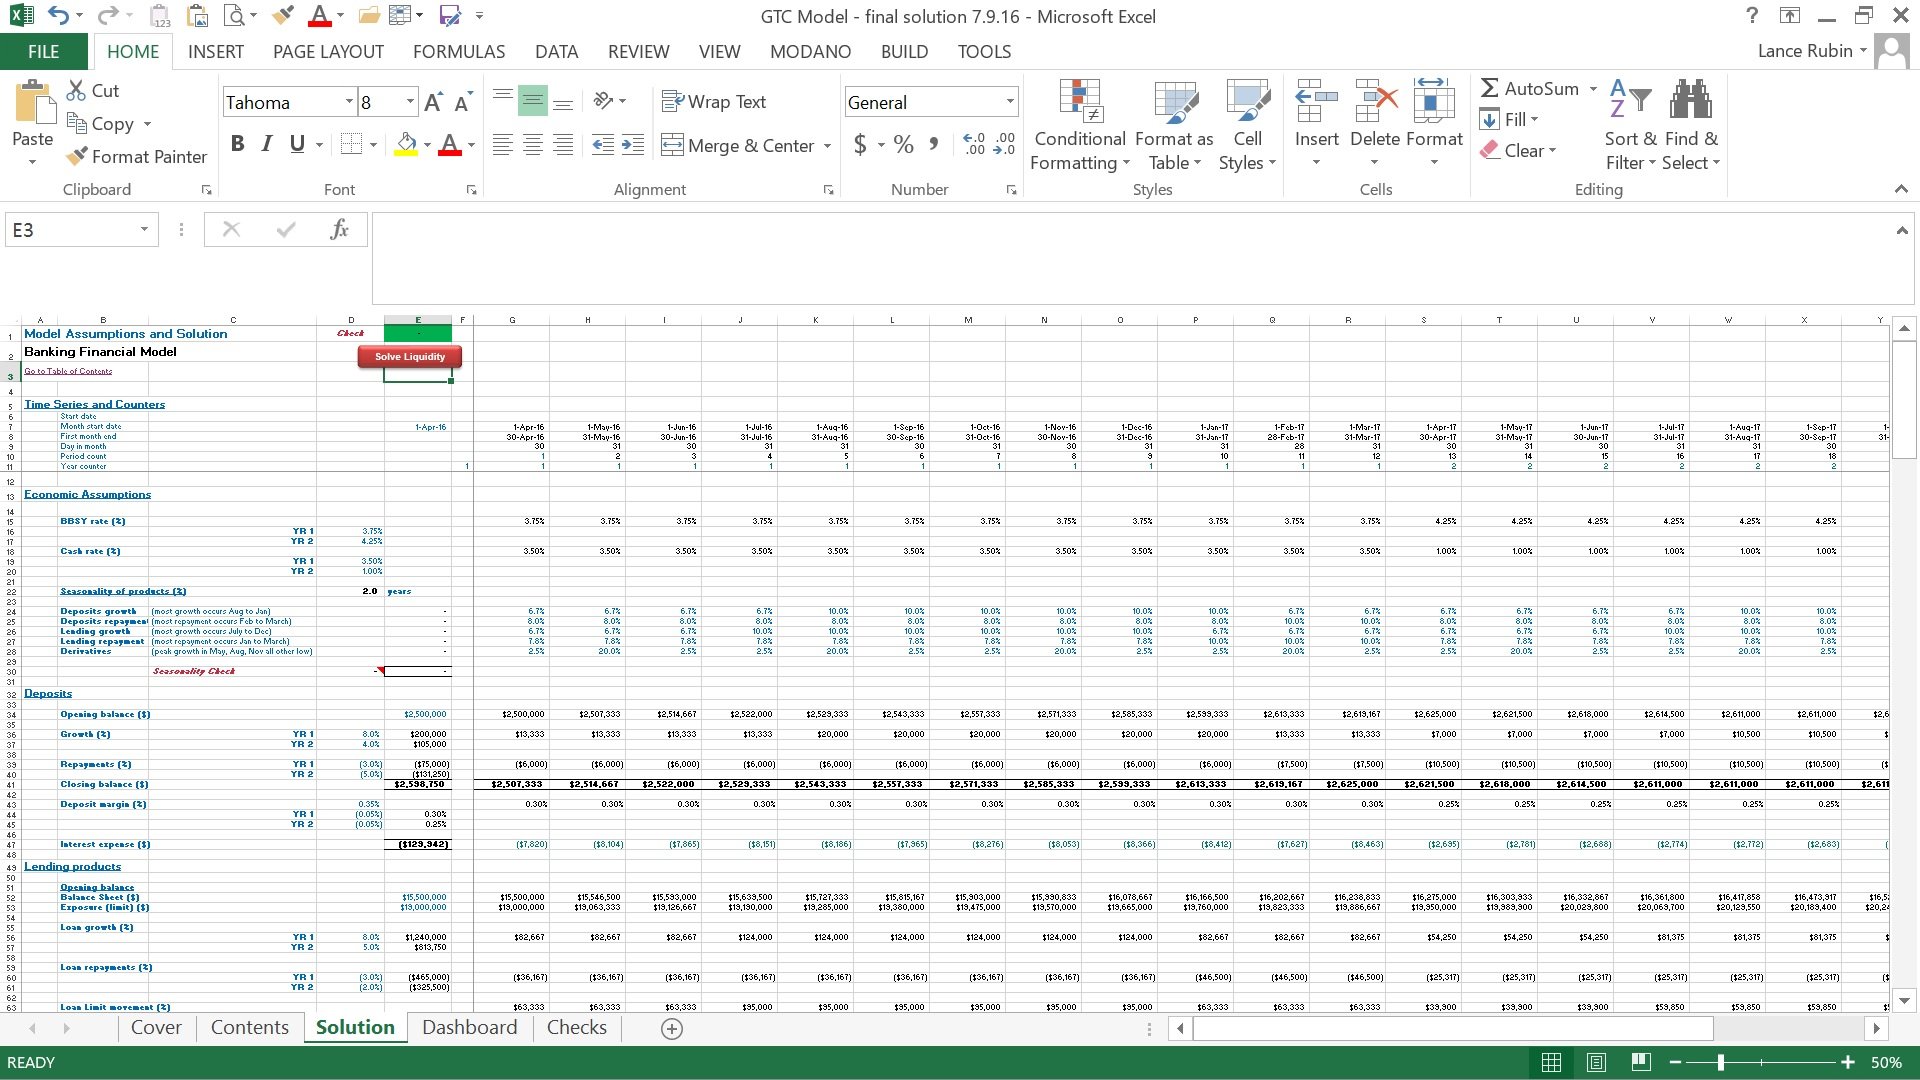
Task: Switch to the FORMULAS ribbon tab
Action: [x=459, y=52]
